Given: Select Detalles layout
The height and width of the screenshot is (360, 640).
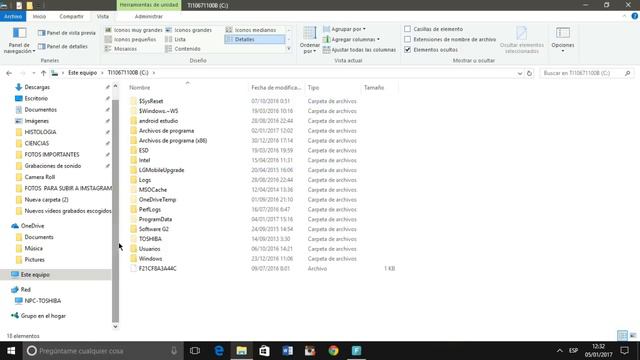Looking at the screenshot, I should coord(255,39).
